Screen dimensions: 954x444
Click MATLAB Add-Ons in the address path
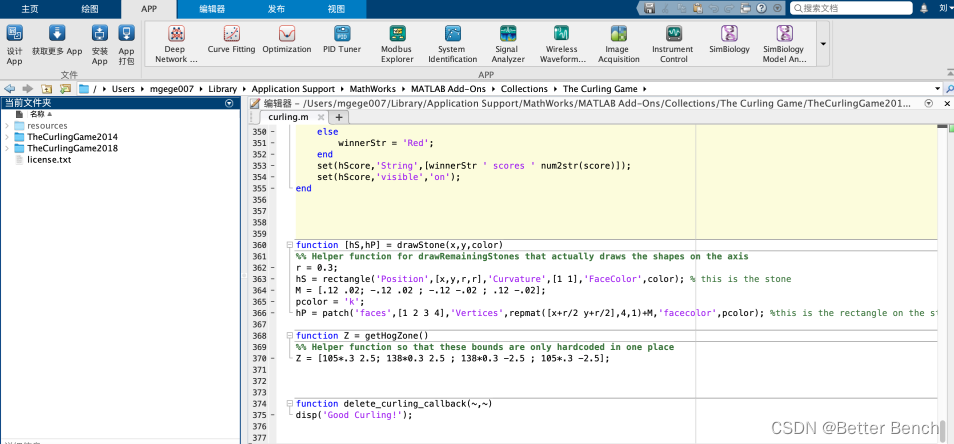(x=448, y=89)
